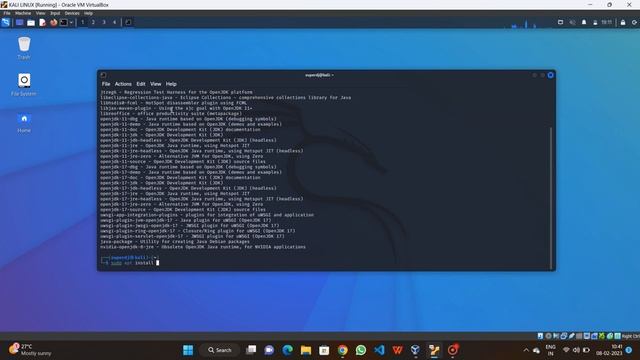Open the terminal Actions menu

123,84
